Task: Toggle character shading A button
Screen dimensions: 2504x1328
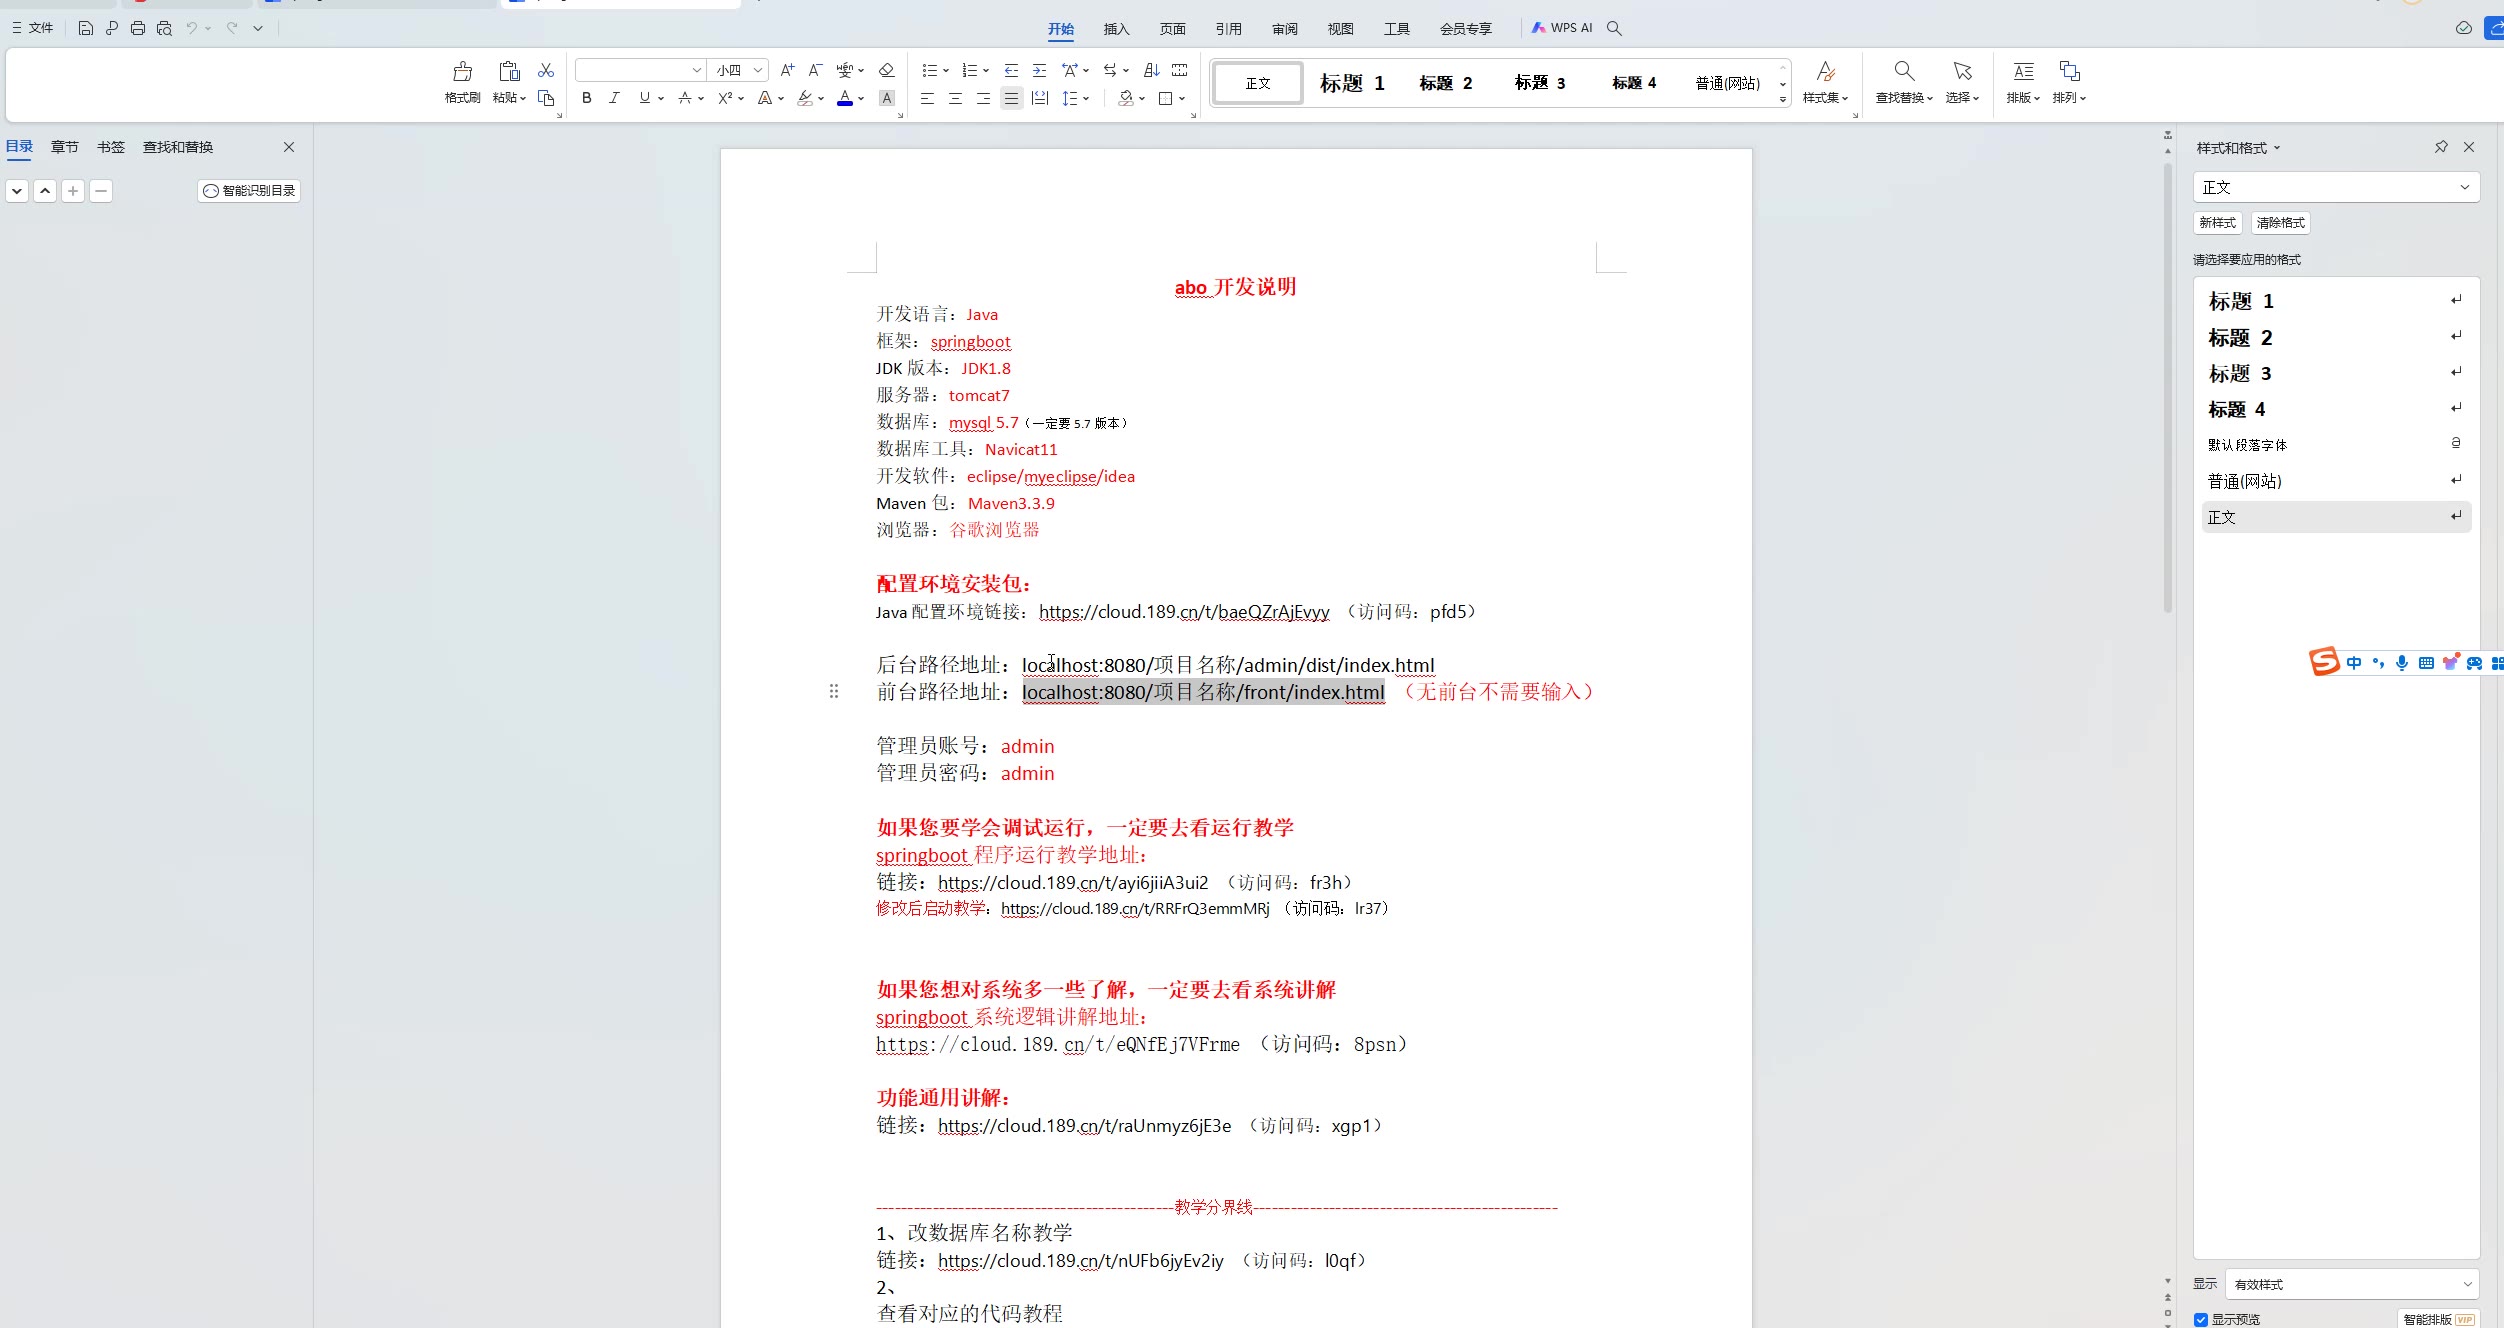Action: (x=886, y=98)
